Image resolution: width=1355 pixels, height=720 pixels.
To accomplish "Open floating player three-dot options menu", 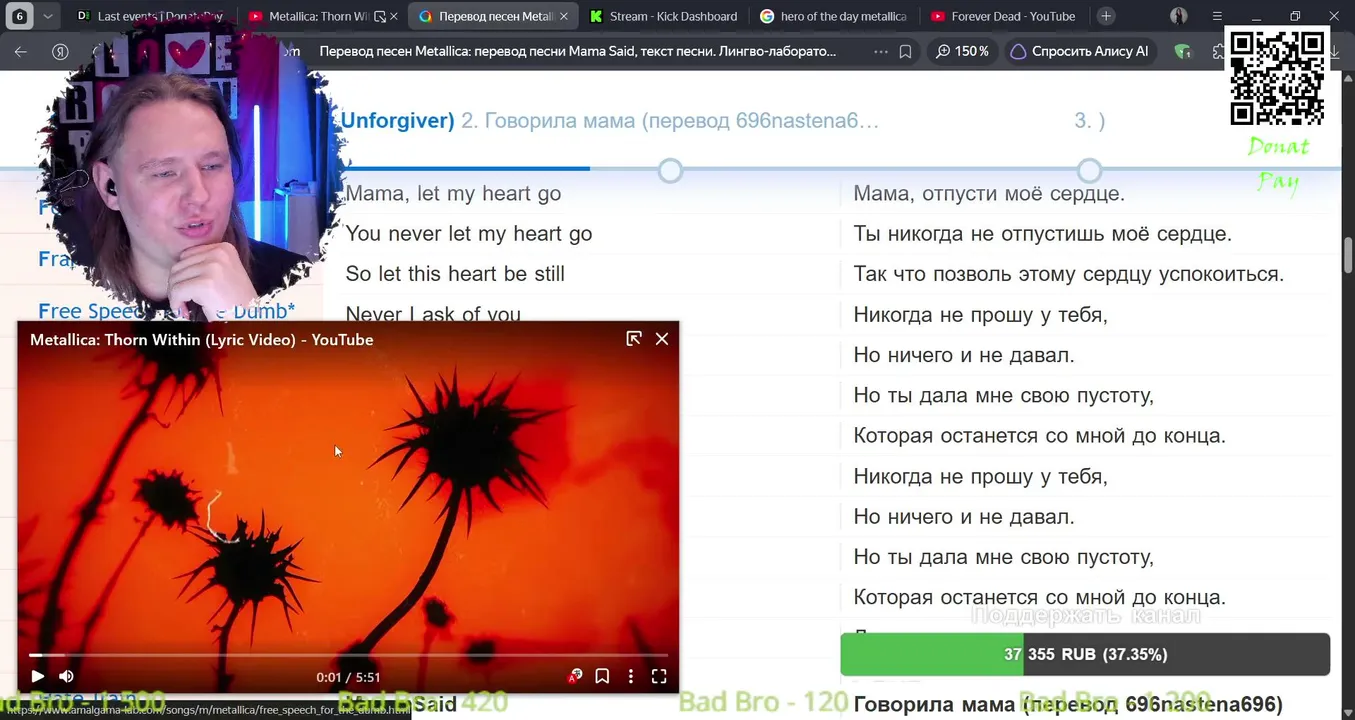I will (630, 677).
